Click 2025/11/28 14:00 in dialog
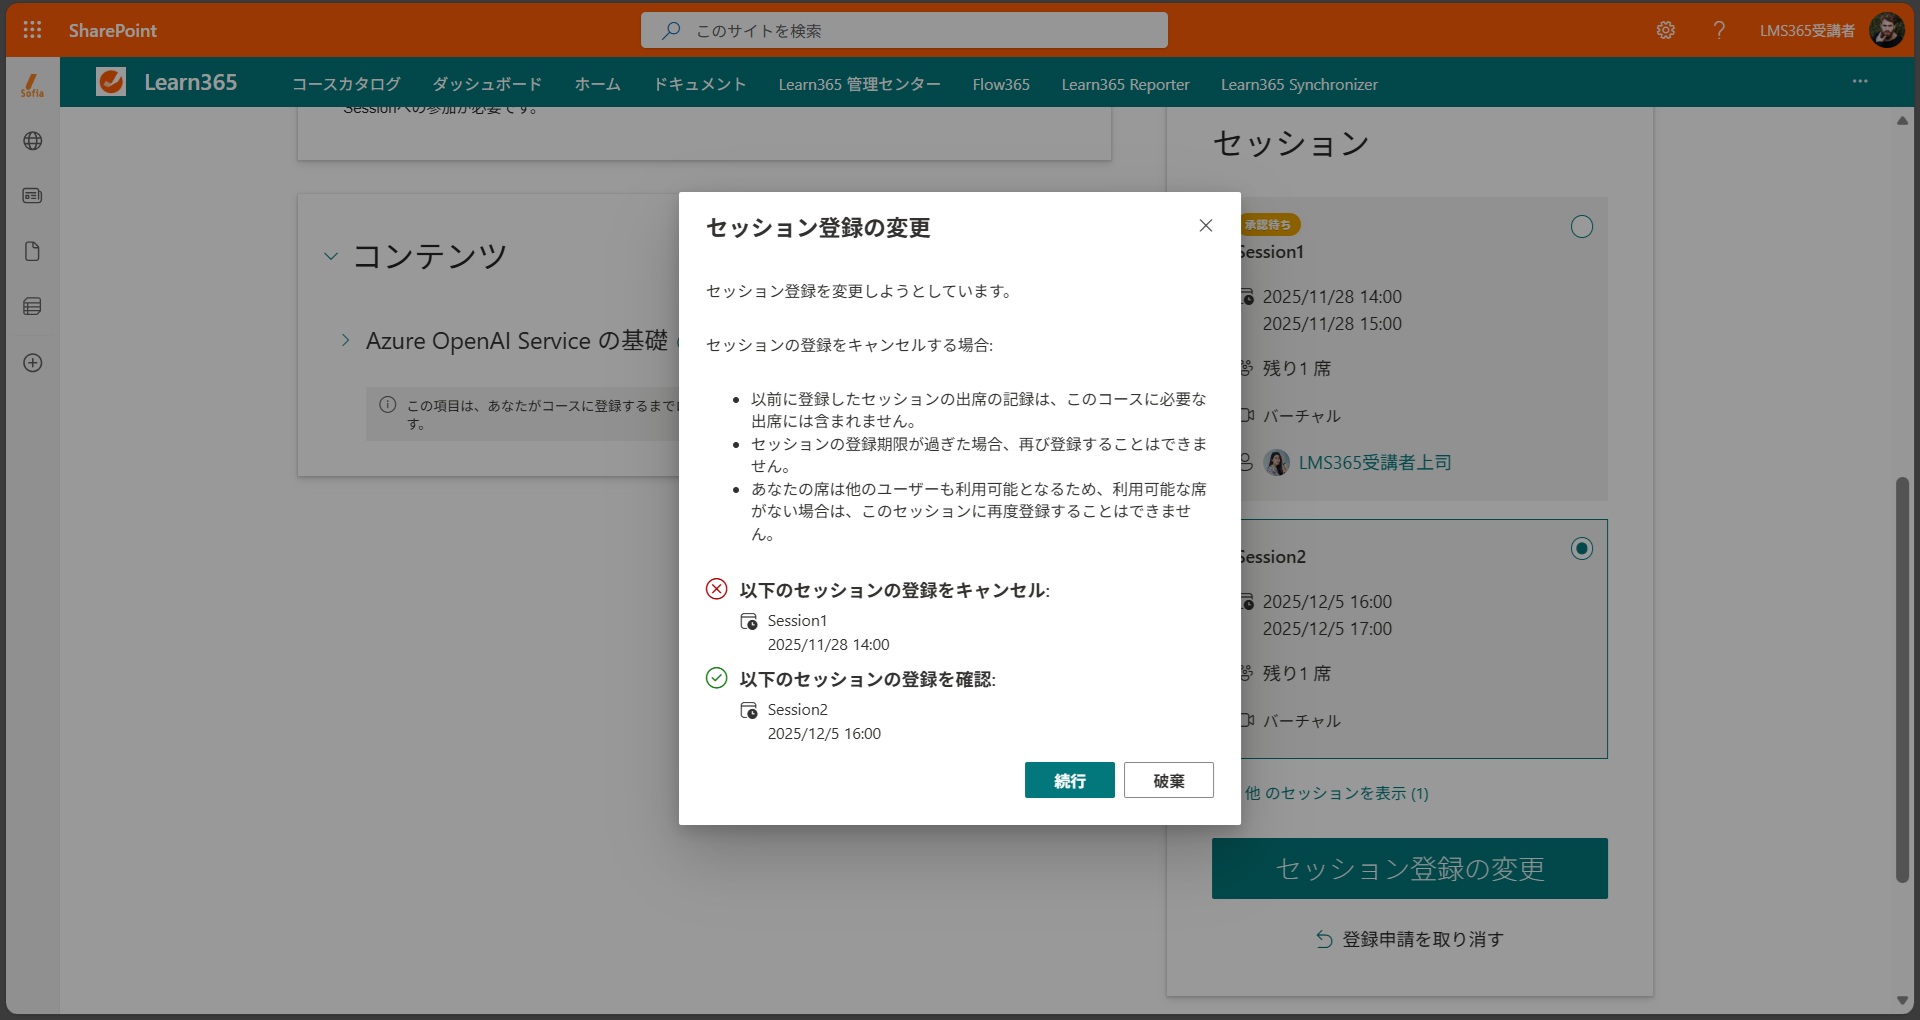Viewport: 1920px width, 1020px height. tap(828, 645)
